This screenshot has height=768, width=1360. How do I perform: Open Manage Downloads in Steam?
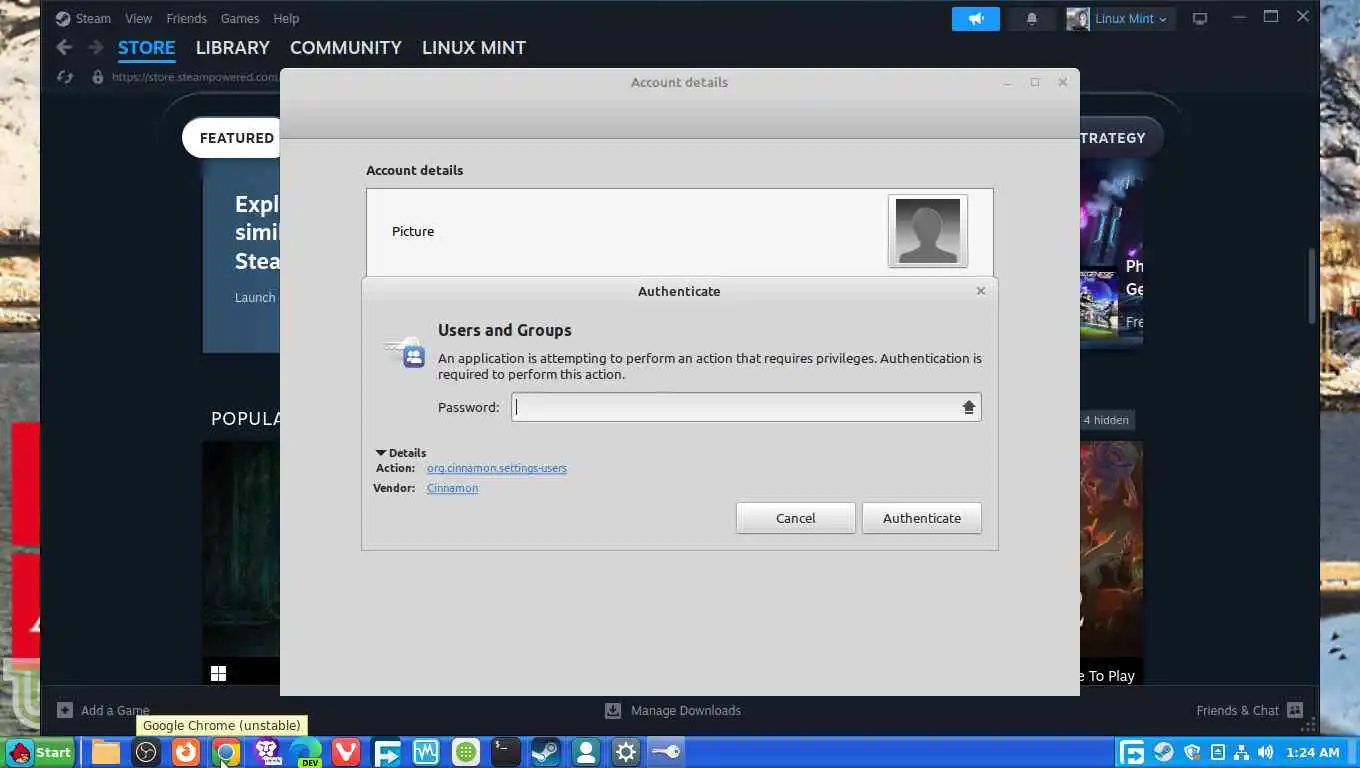(673, 710)
